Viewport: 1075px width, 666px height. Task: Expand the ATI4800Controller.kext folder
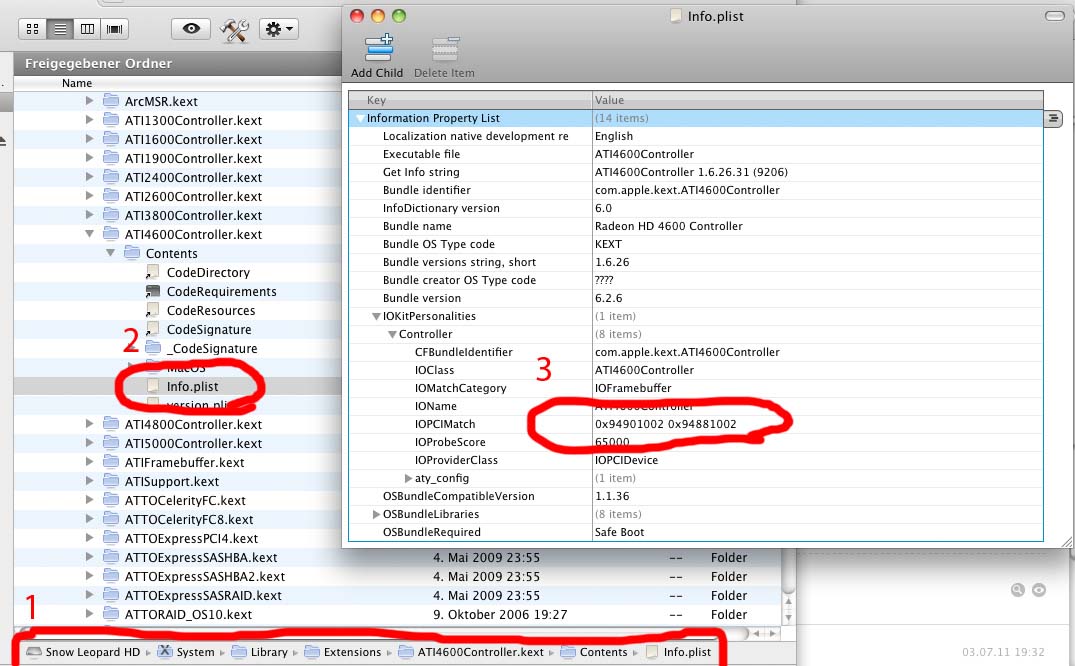pos(90,424)
